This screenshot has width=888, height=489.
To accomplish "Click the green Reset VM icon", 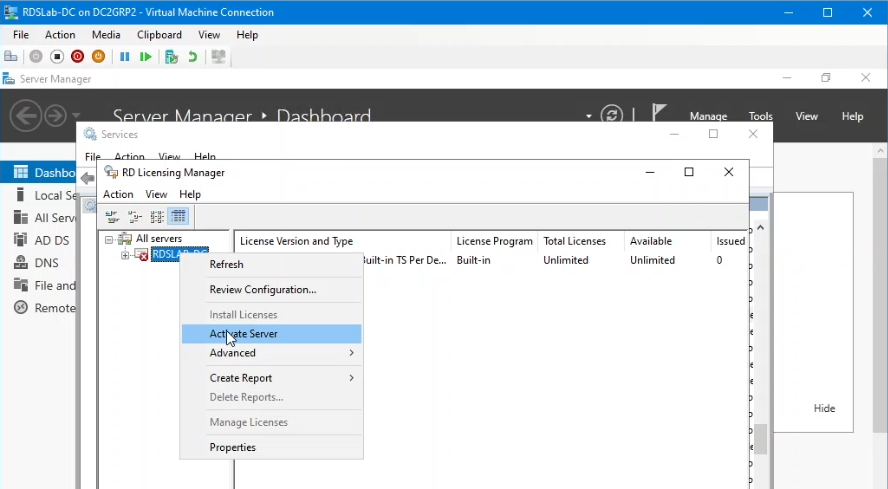I will [x=146, y=57].
